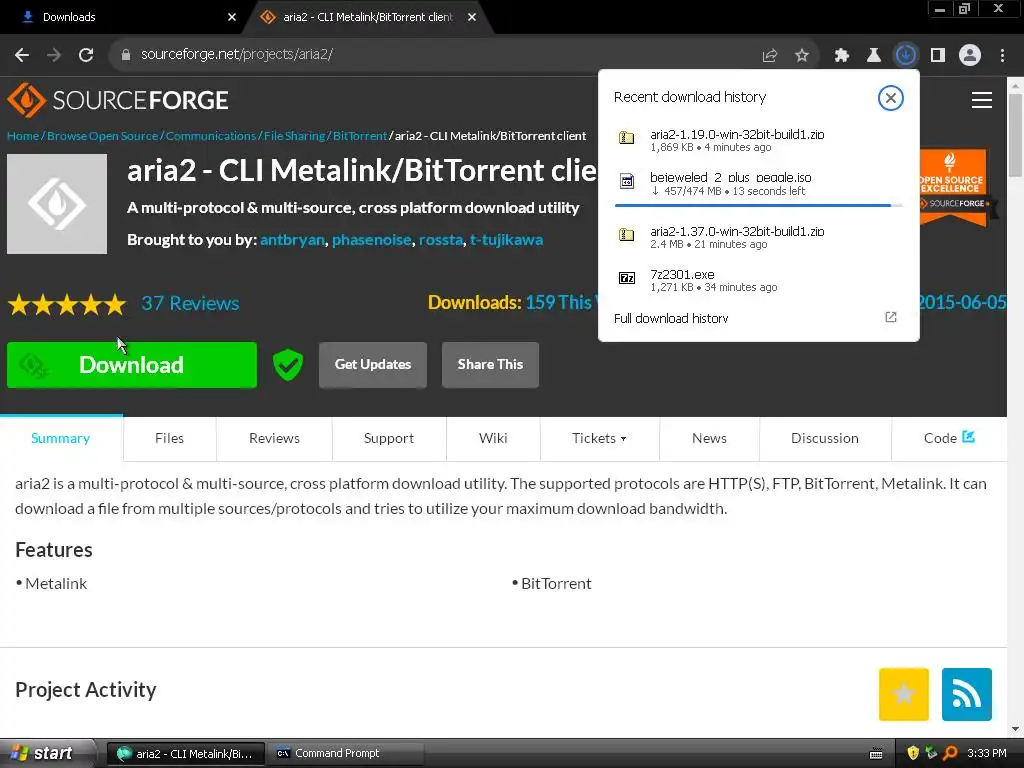
Task: Open aria2-1.37.0-win-32bit-build1.zip download entry
Action: [758, 237]
